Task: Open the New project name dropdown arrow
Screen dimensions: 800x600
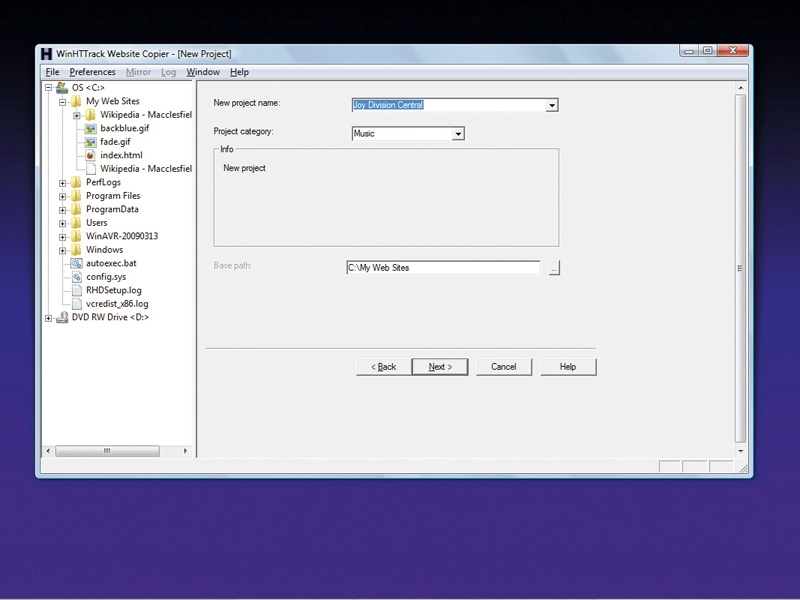Action: 552,106
